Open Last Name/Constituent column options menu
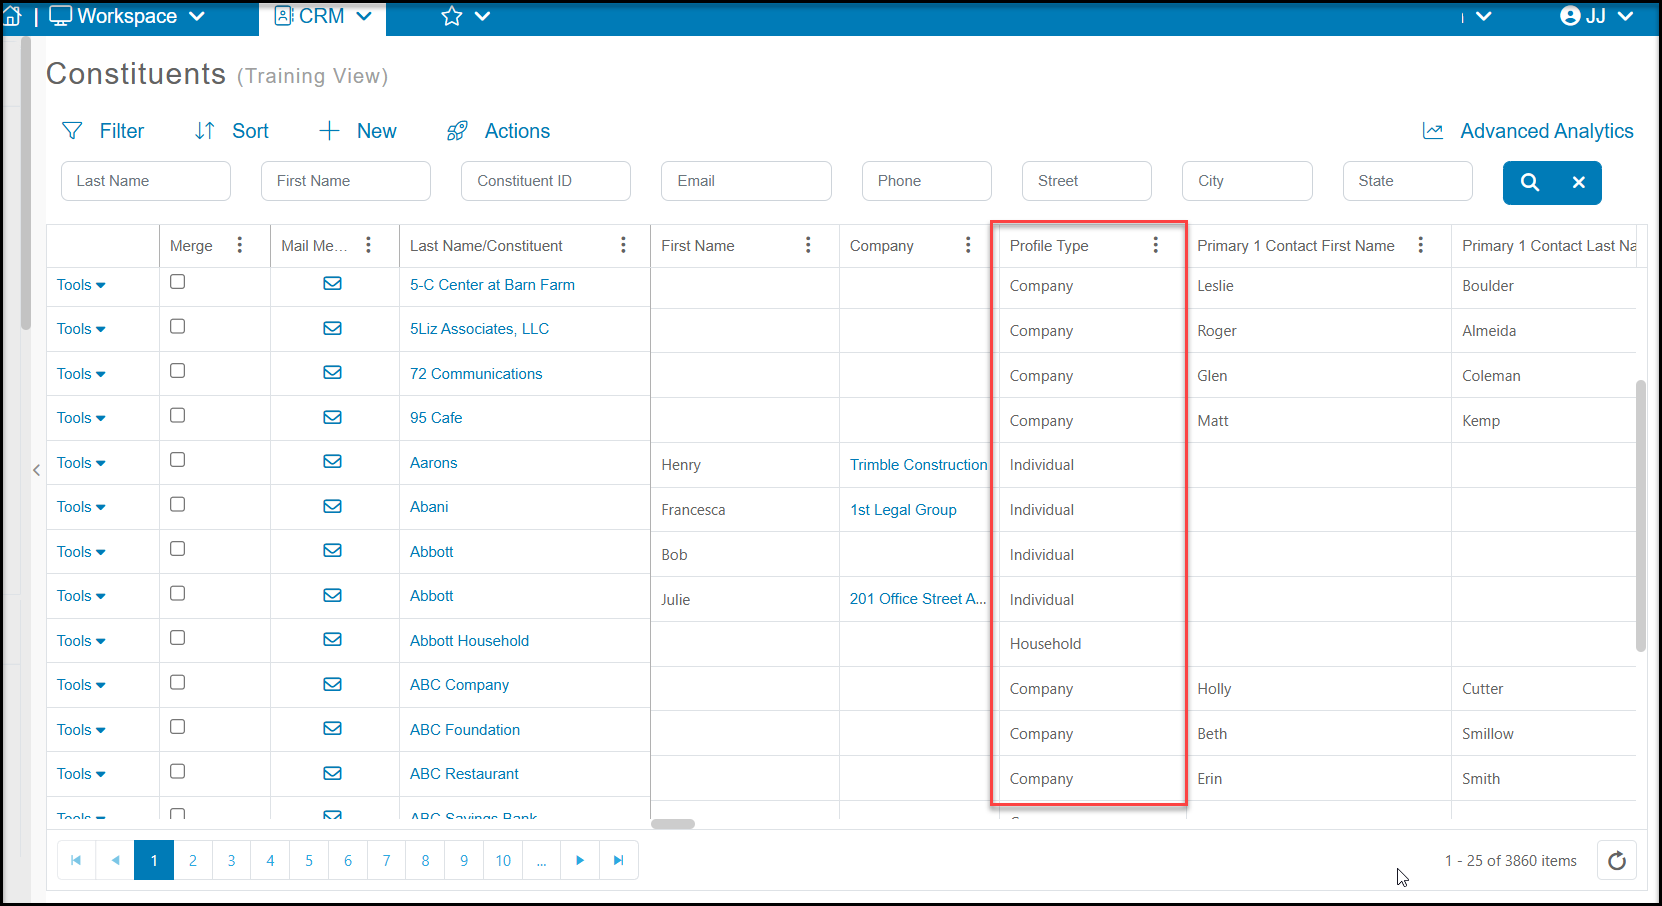This screenshot has height=906, width=1662. tap(623, 245)
